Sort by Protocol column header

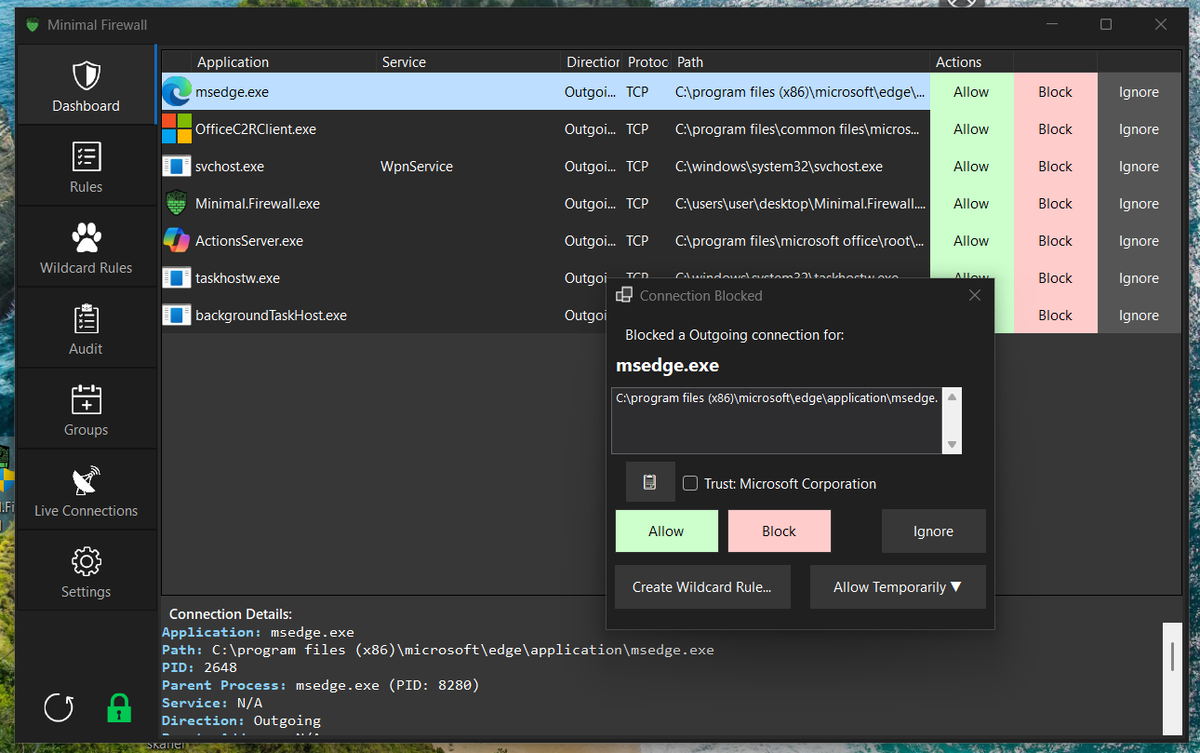[x=647, y=62]
